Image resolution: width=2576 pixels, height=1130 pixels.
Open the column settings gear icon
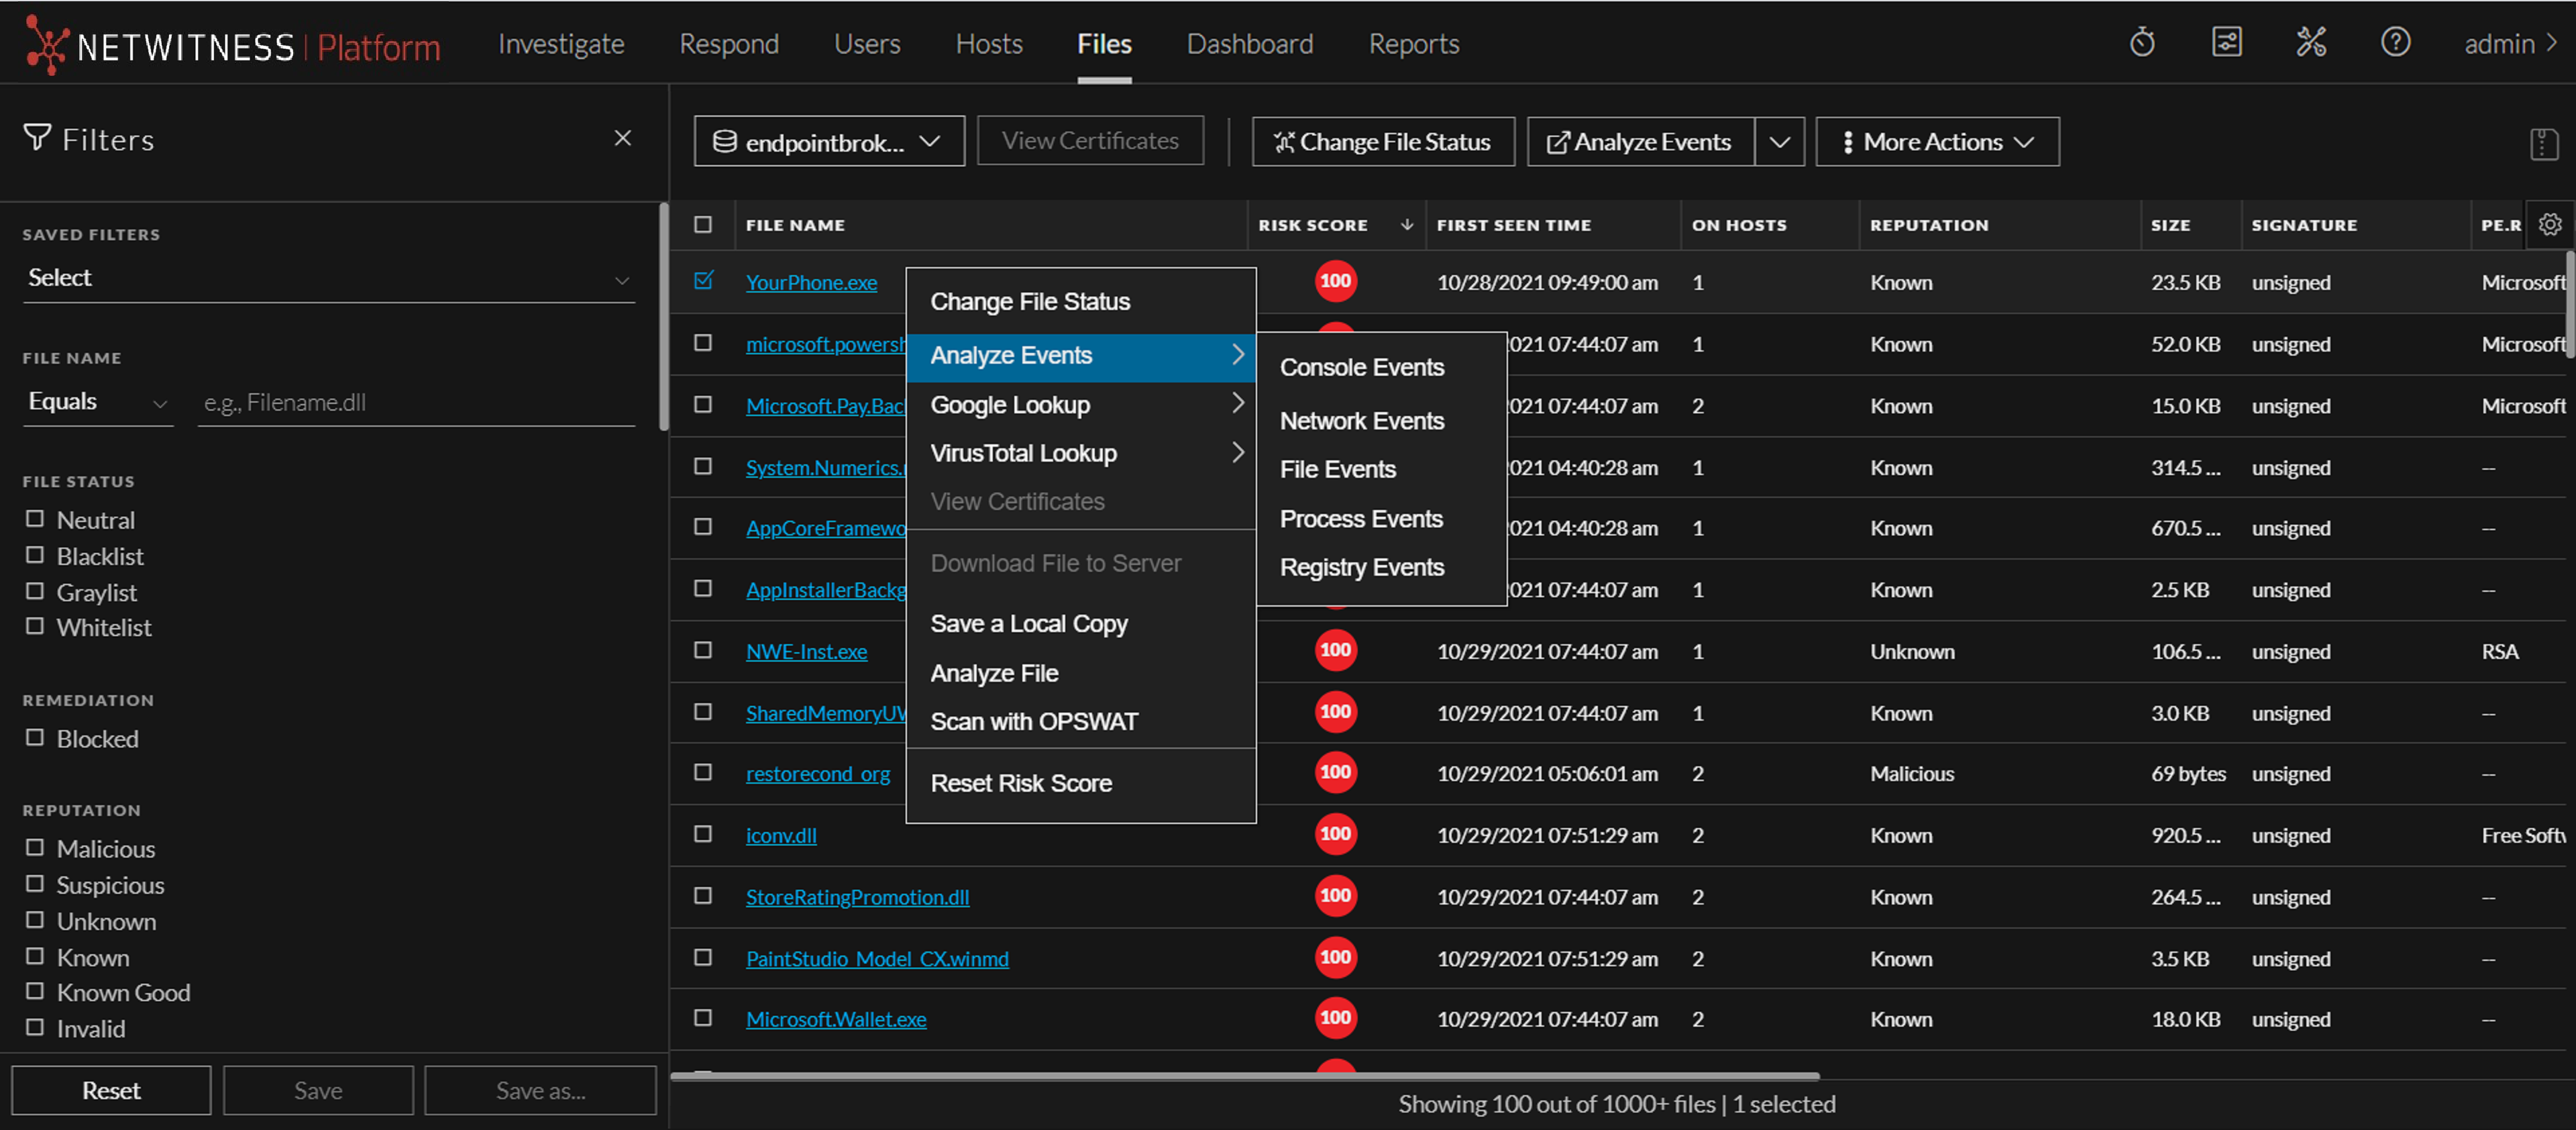coord(2549,224)
